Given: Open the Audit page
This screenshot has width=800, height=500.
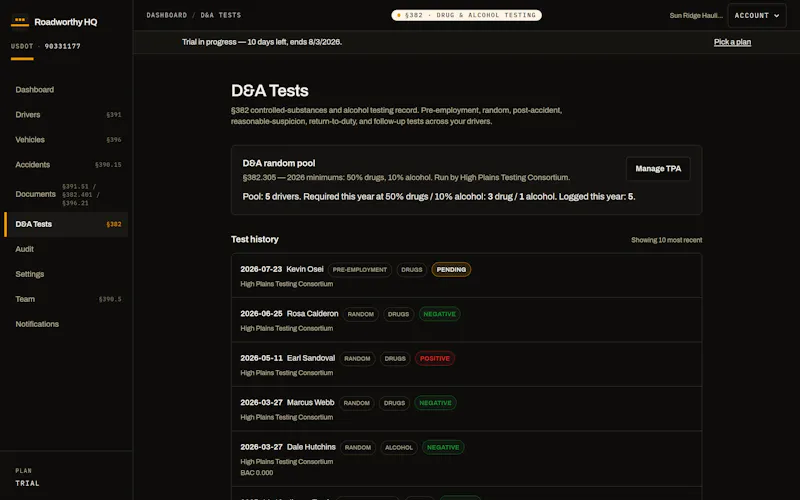Looking at the screenshot, I should coord(66,249).
